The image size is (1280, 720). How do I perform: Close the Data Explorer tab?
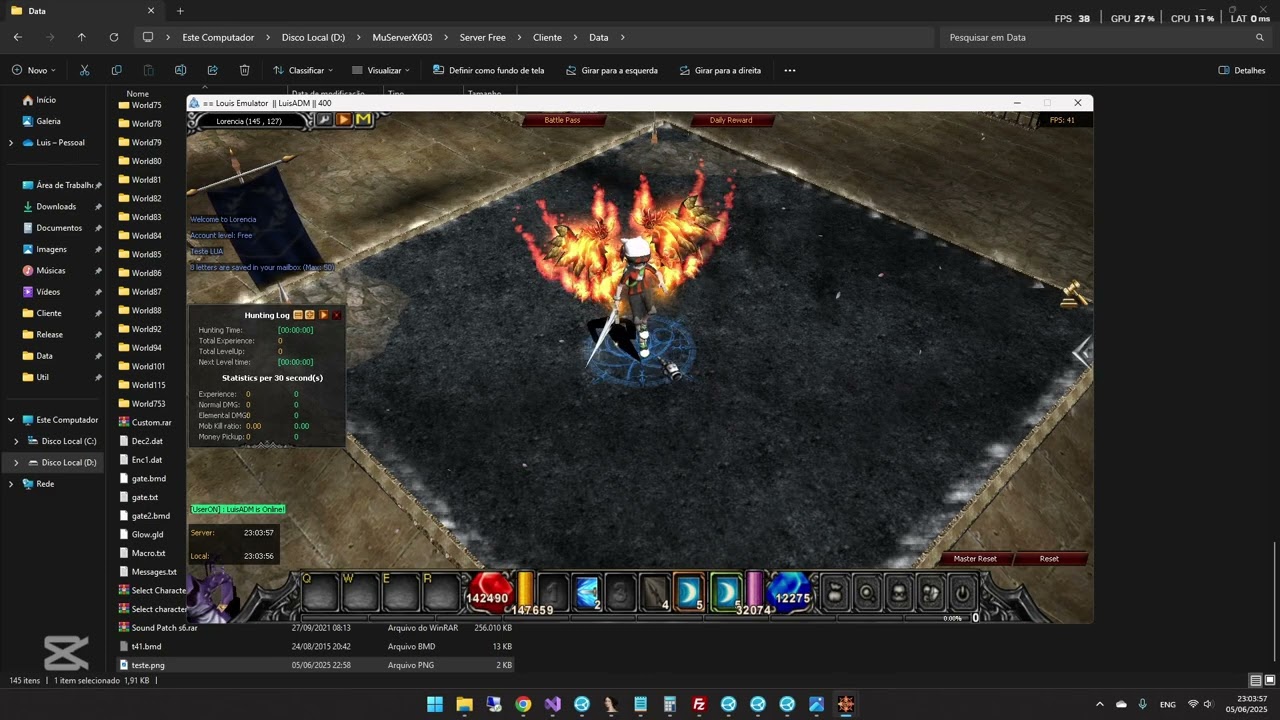click(151, 11)
